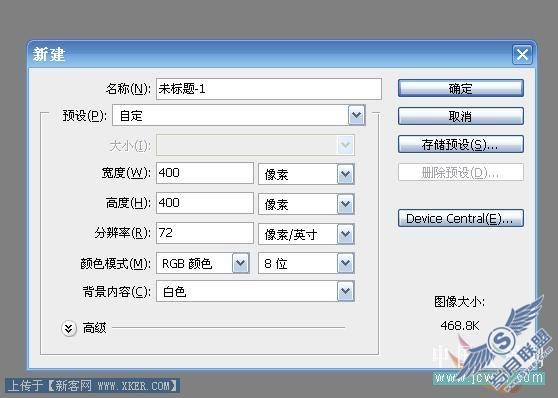
Task: Click the 名称 text field 未标题-1
Action: [269, 89]
